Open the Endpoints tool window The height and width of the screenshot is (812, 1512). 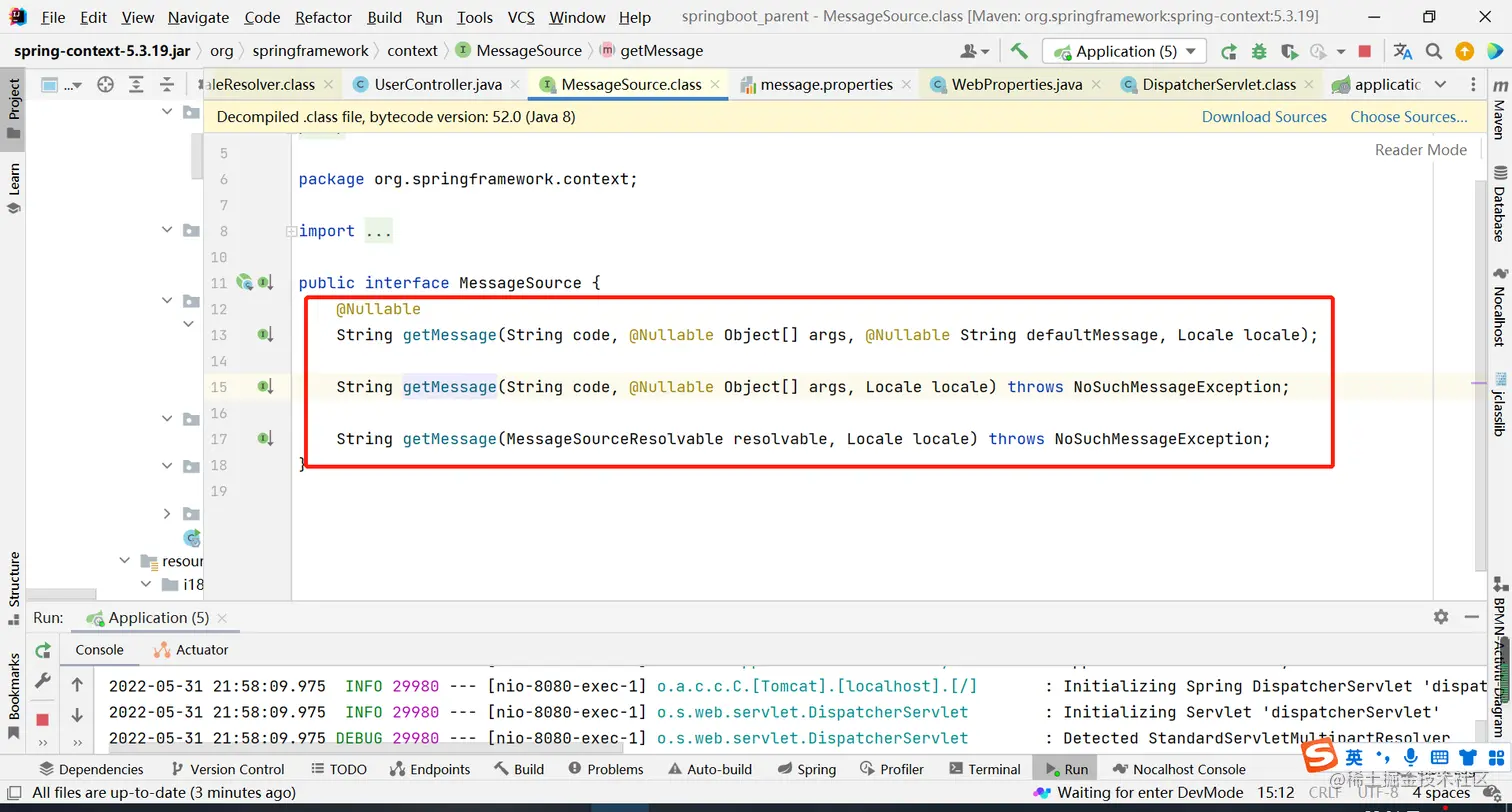(x=429, y=769)
